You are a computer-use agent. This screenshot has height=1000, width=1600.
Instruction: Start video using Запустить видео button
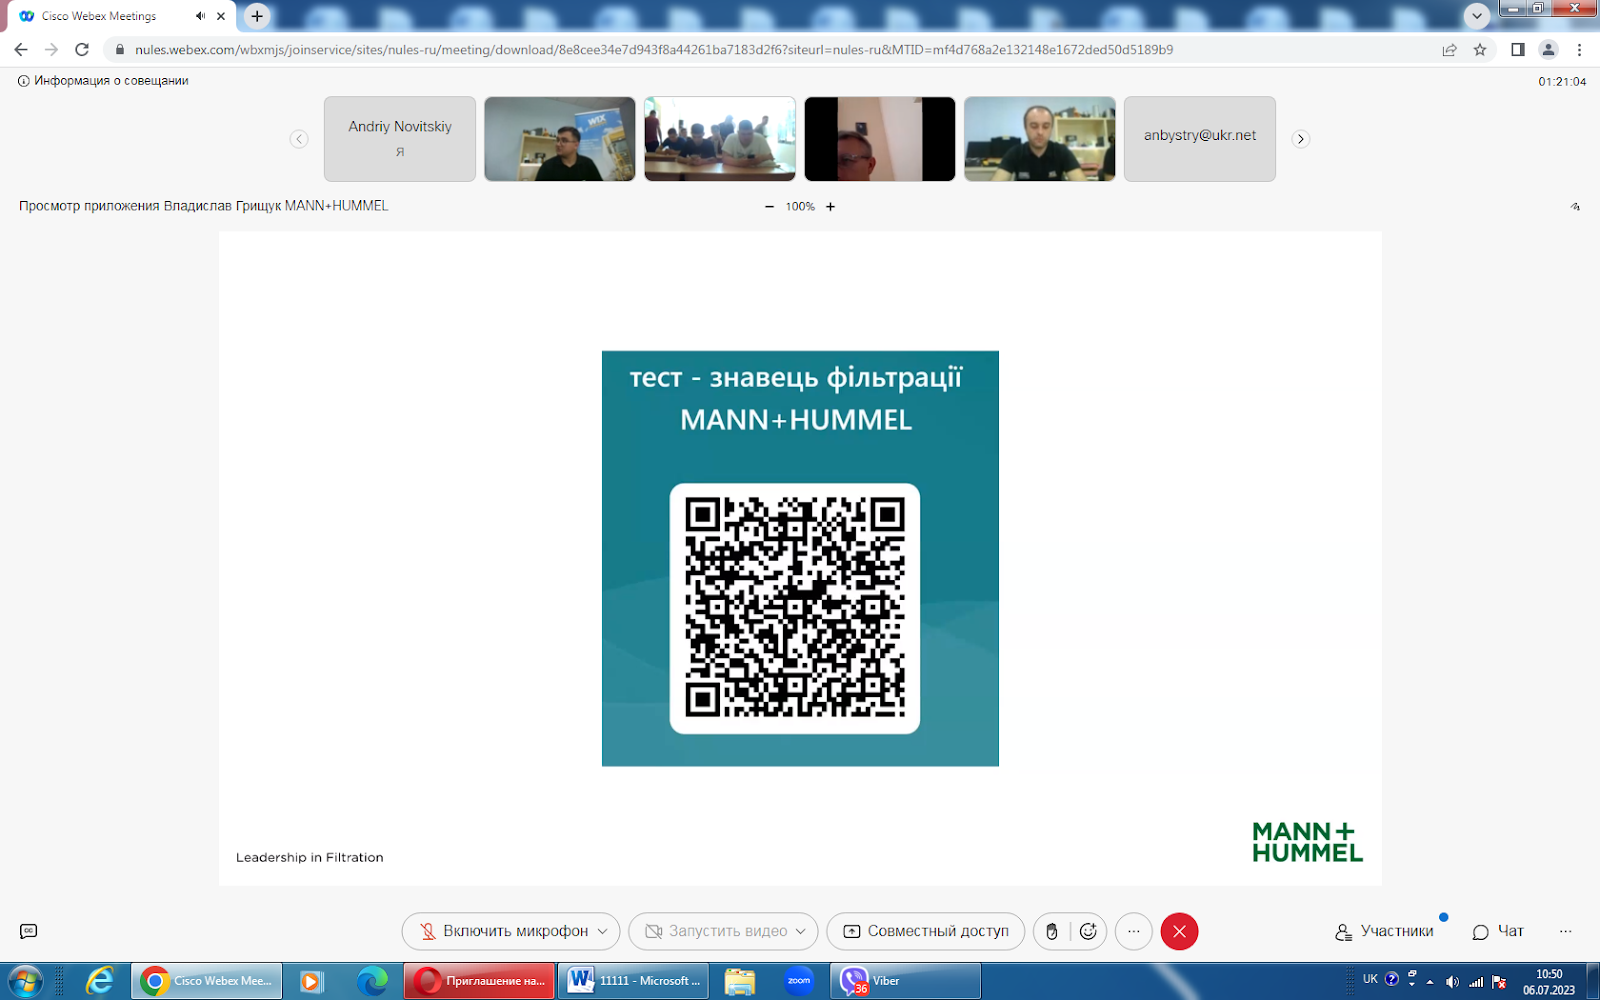[715, 931]
